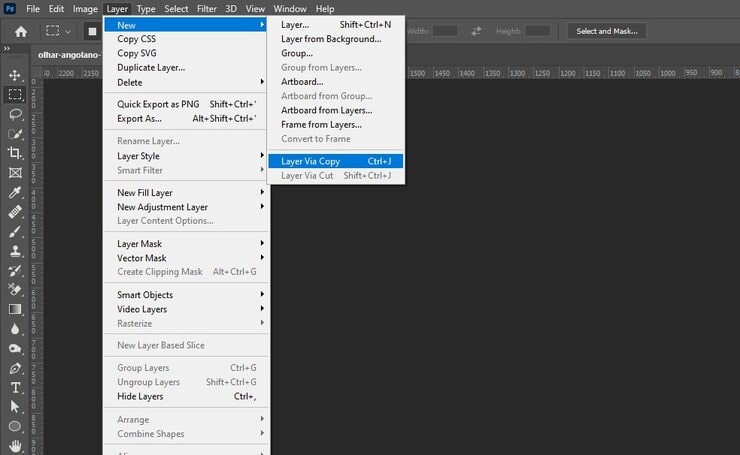Choose Quick Export as PNG
Image resolution: width=740 pixels, height=455 pixels.
(x=186, y=104)
